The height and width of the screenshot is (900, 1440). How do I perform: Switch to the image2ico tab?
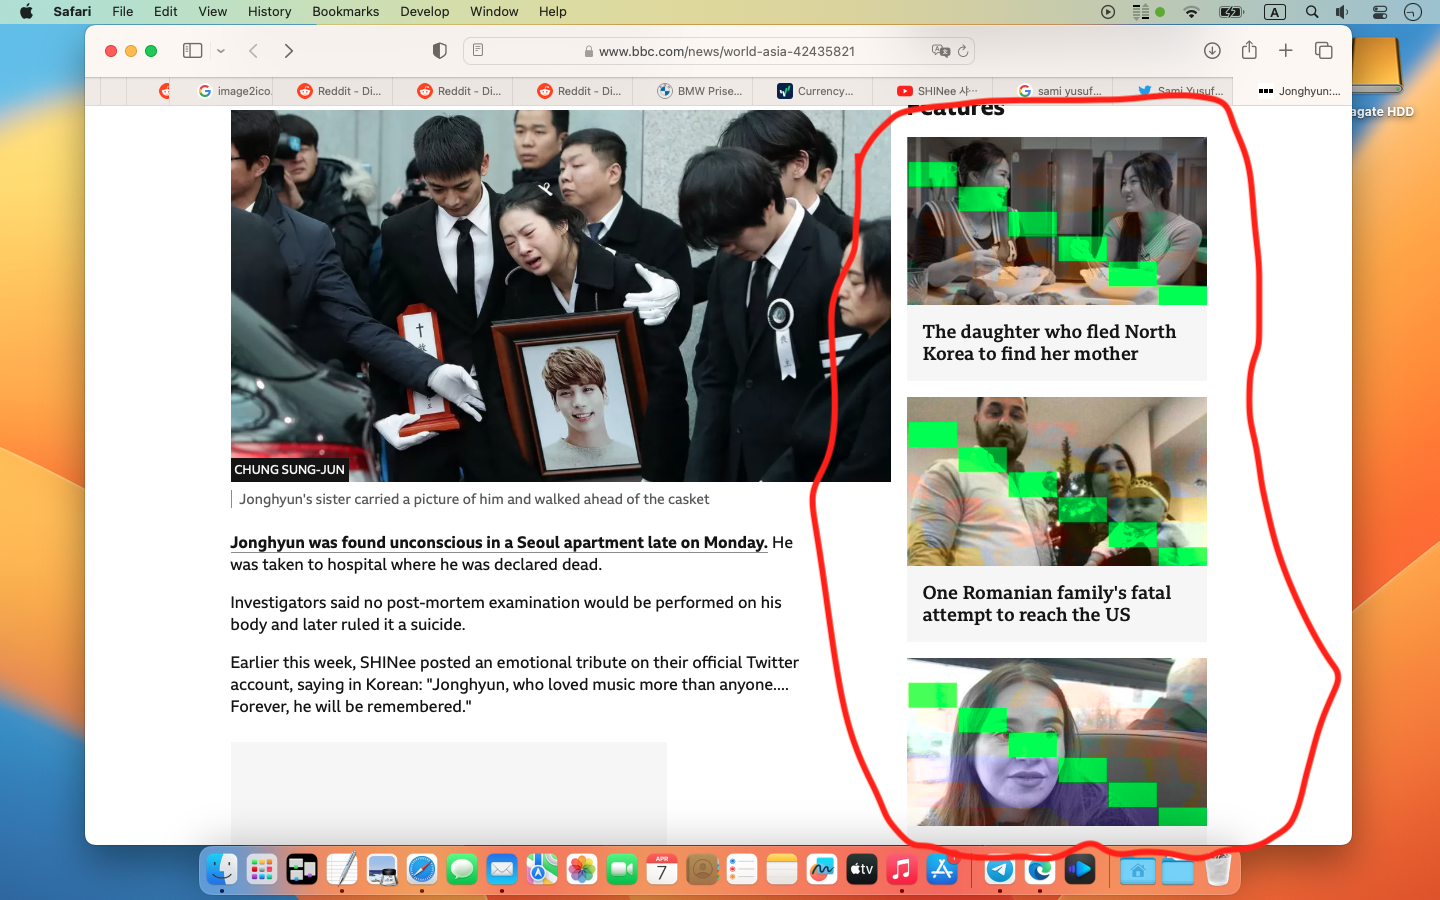tap(236, 91)
